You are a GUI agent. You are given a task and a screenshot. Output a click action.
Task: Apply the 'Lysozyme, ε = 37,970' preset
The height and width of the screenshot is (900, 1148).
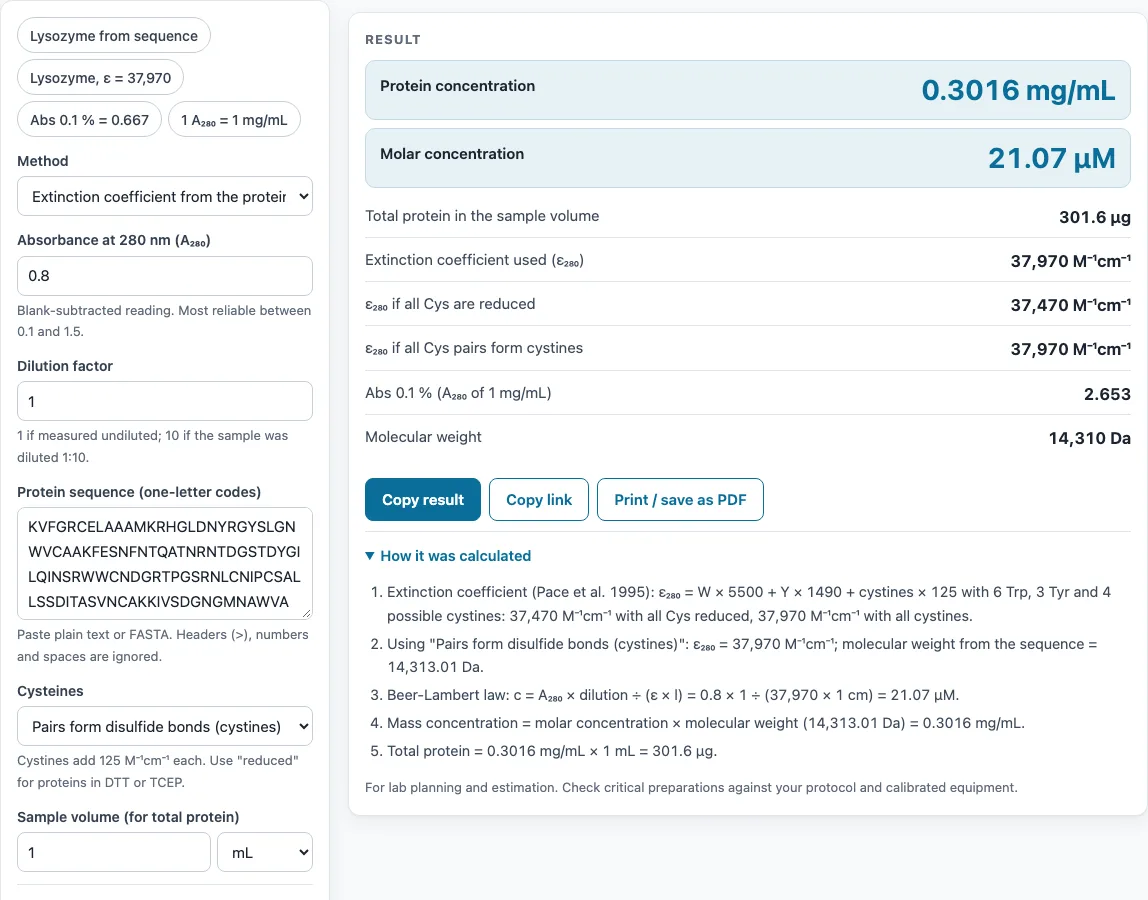coord(100,78)
